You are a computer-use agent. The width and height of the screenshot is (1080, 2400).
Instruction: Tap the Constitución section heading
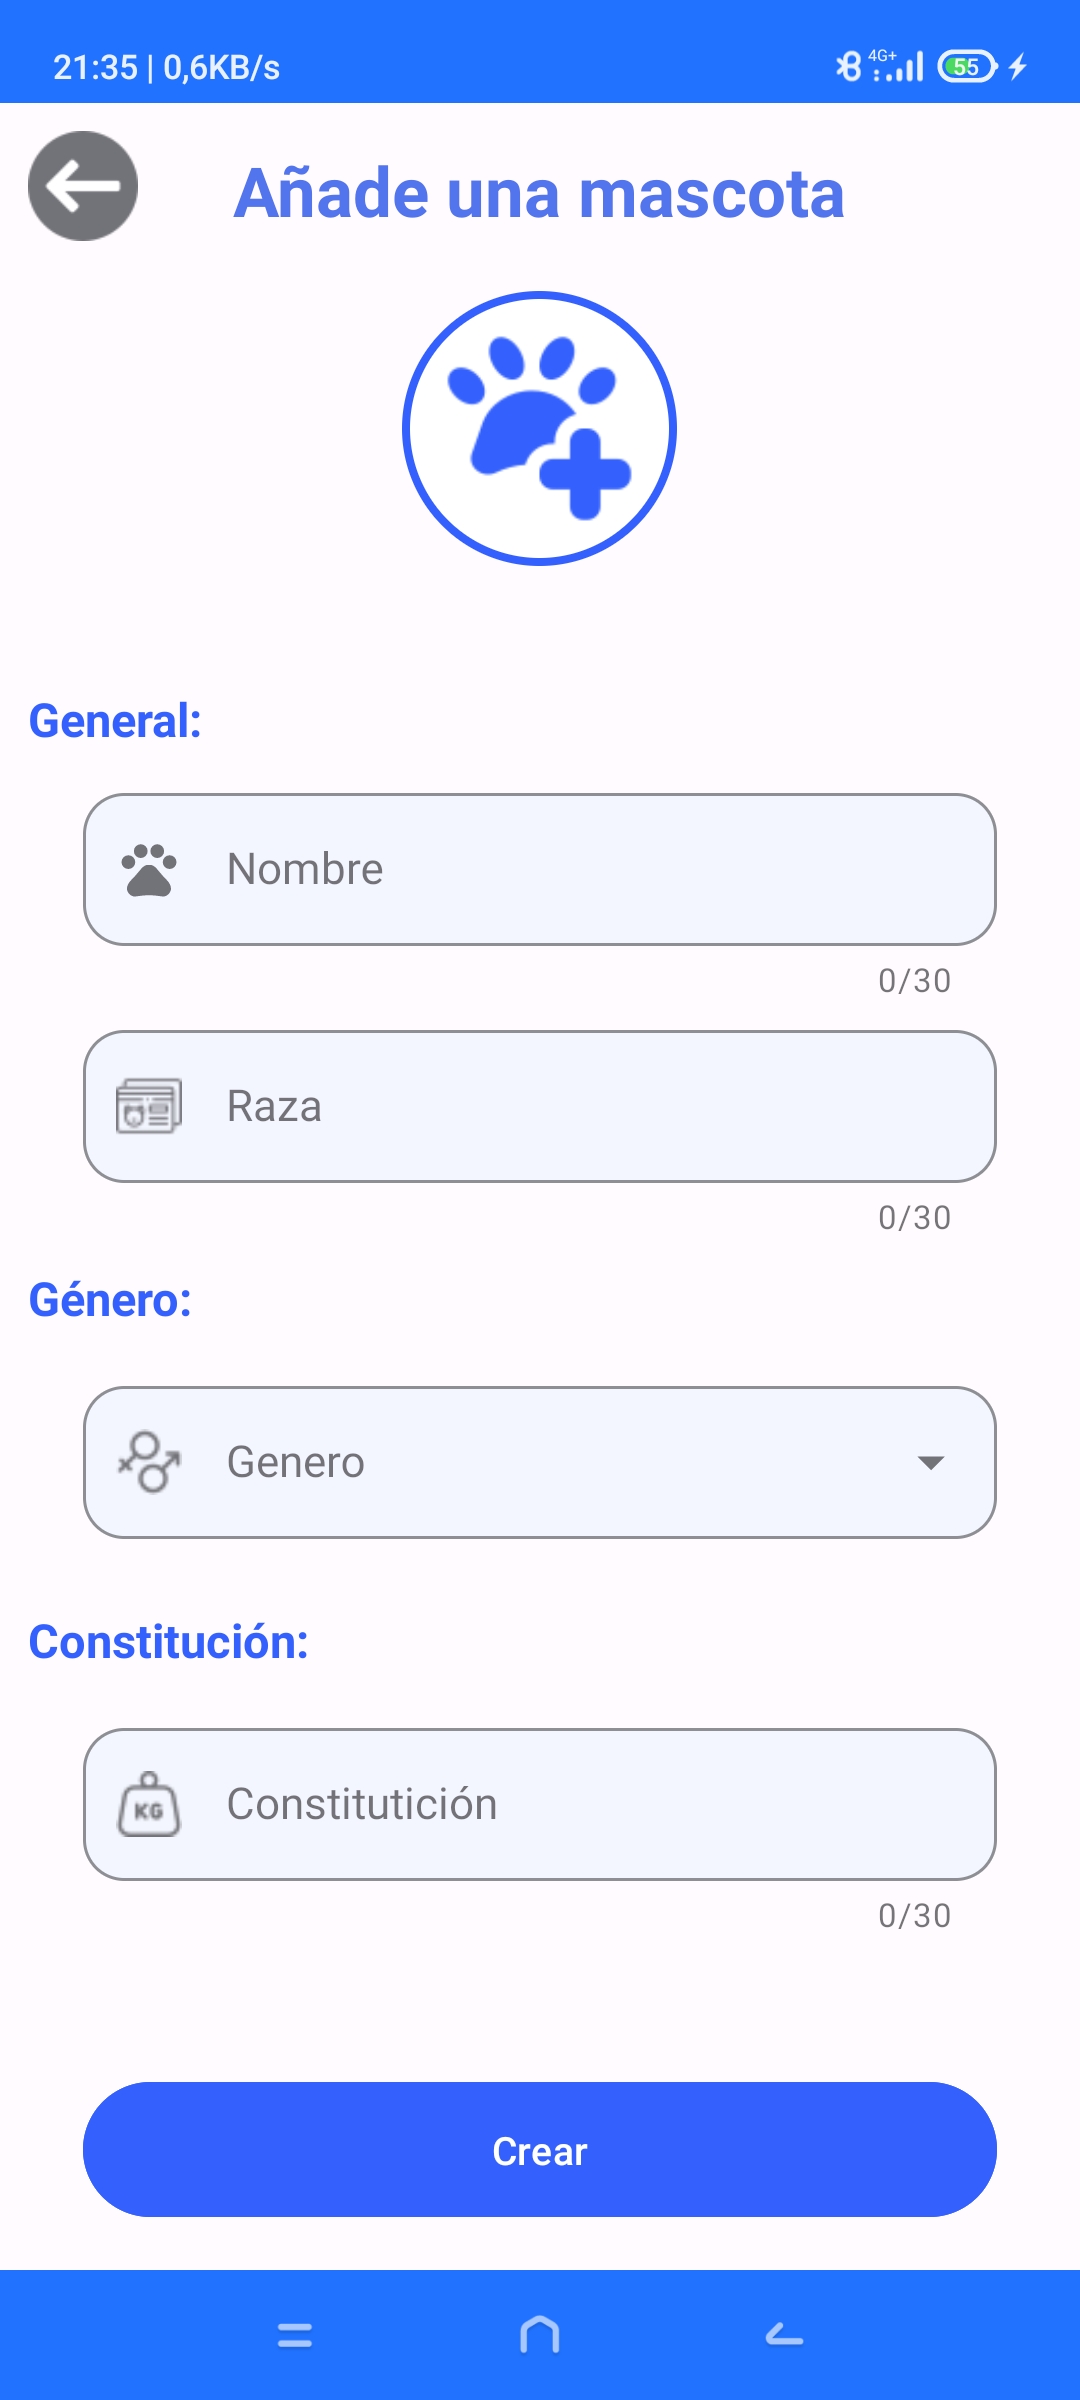(168, 1642)
